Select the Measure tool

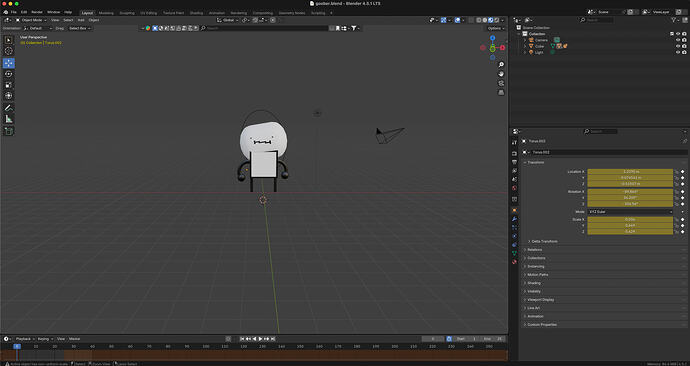click(8, 119)
